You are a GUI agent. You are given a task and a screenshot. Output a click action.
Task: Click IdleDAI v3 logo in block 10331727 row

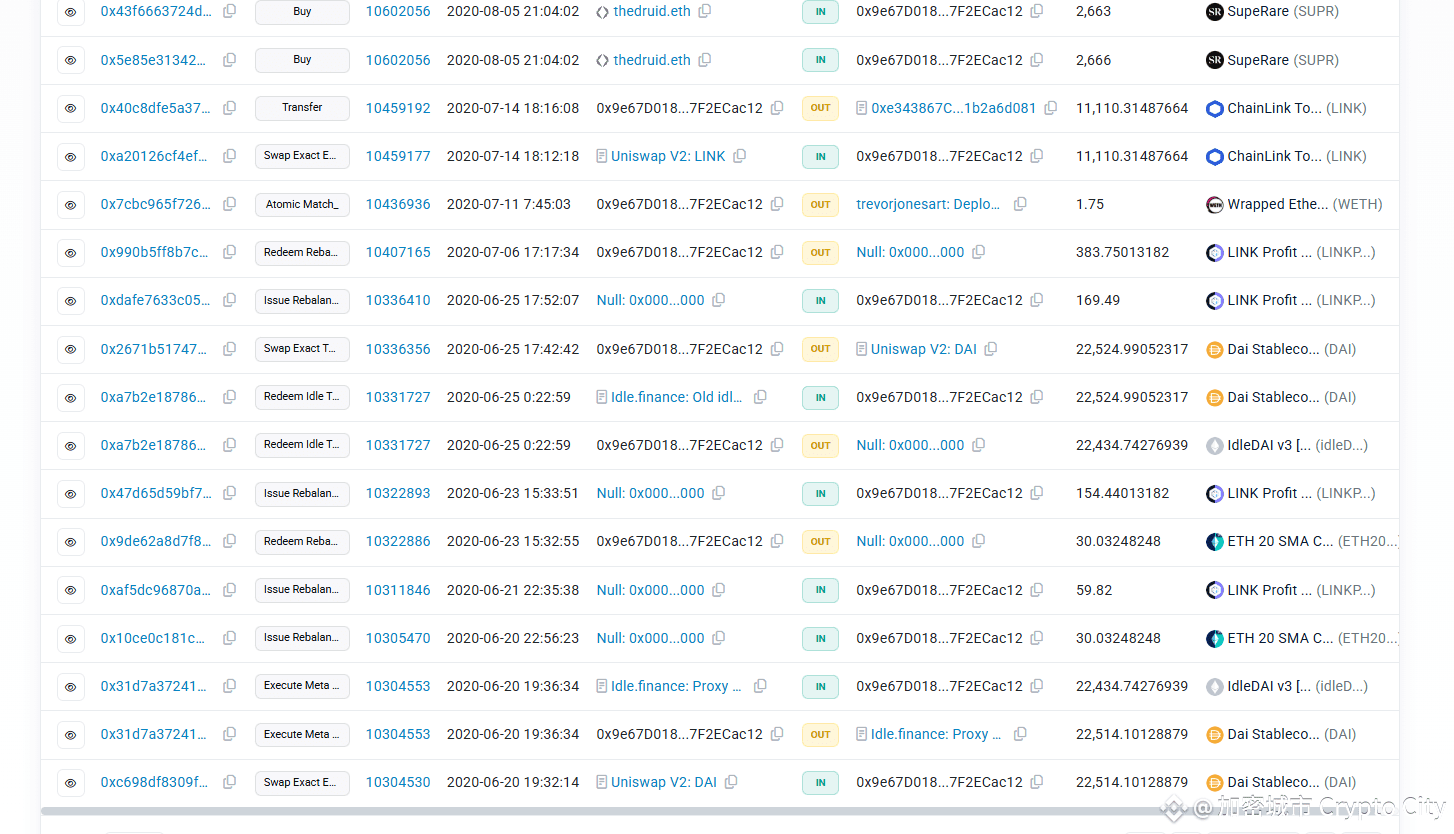pyautogui.click(x=1215, y=445)
